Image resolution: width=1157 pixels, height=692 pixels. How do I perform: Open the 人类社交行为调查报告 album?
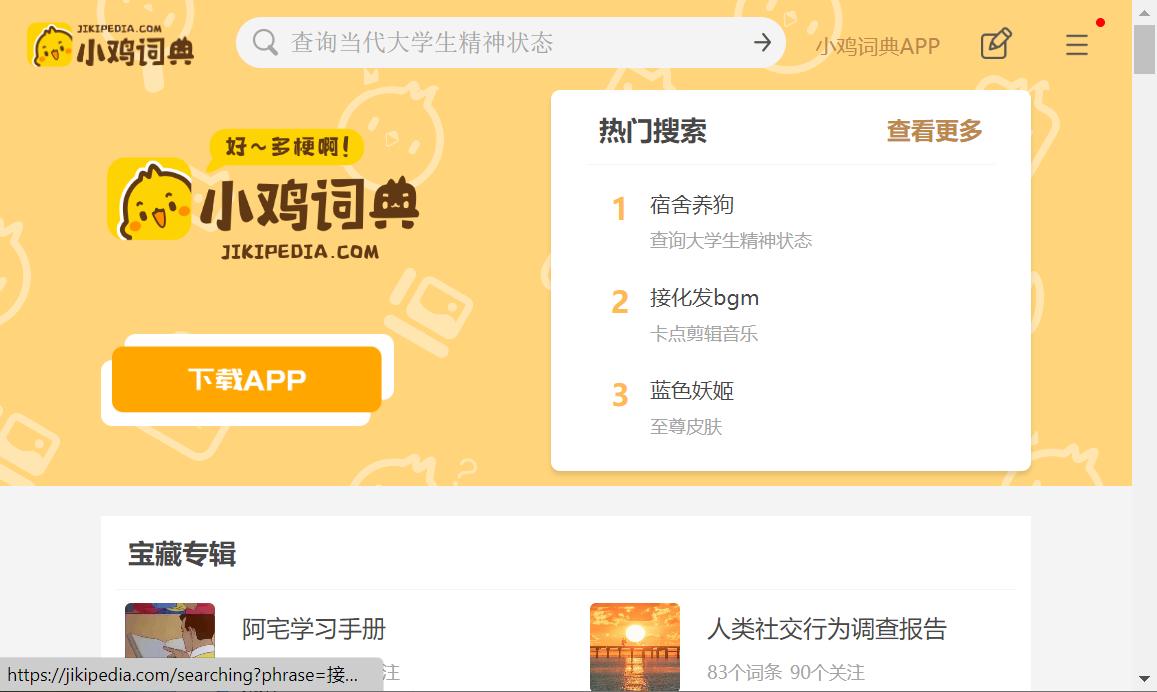point(828,629)
